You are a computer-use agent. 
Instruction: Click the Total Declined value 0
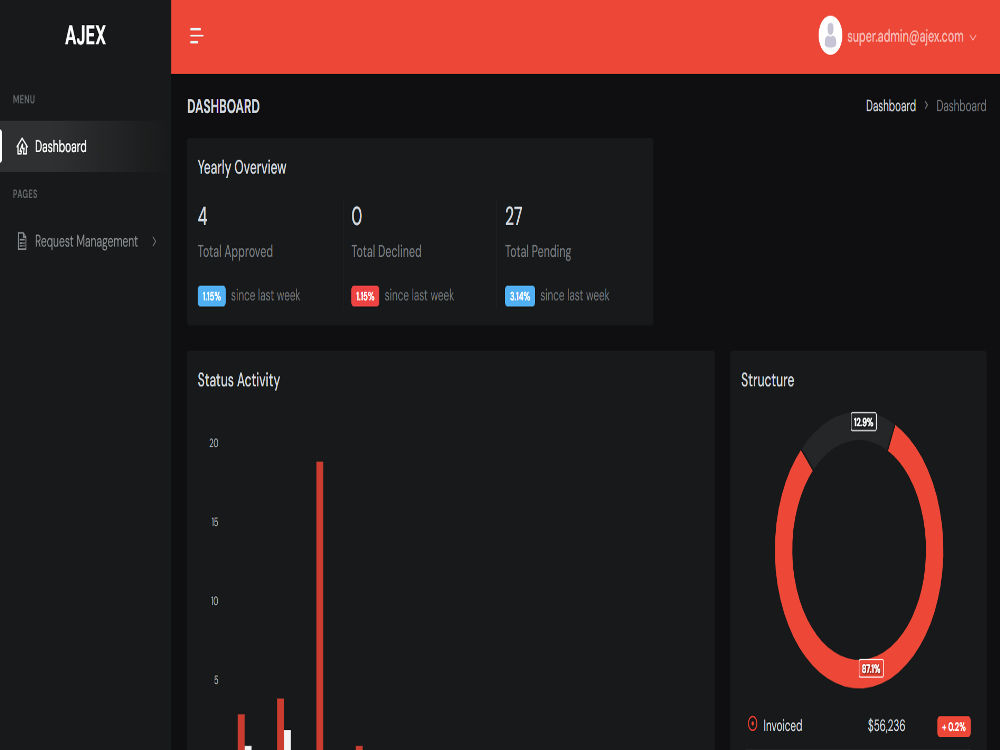(x=357, y=216)
